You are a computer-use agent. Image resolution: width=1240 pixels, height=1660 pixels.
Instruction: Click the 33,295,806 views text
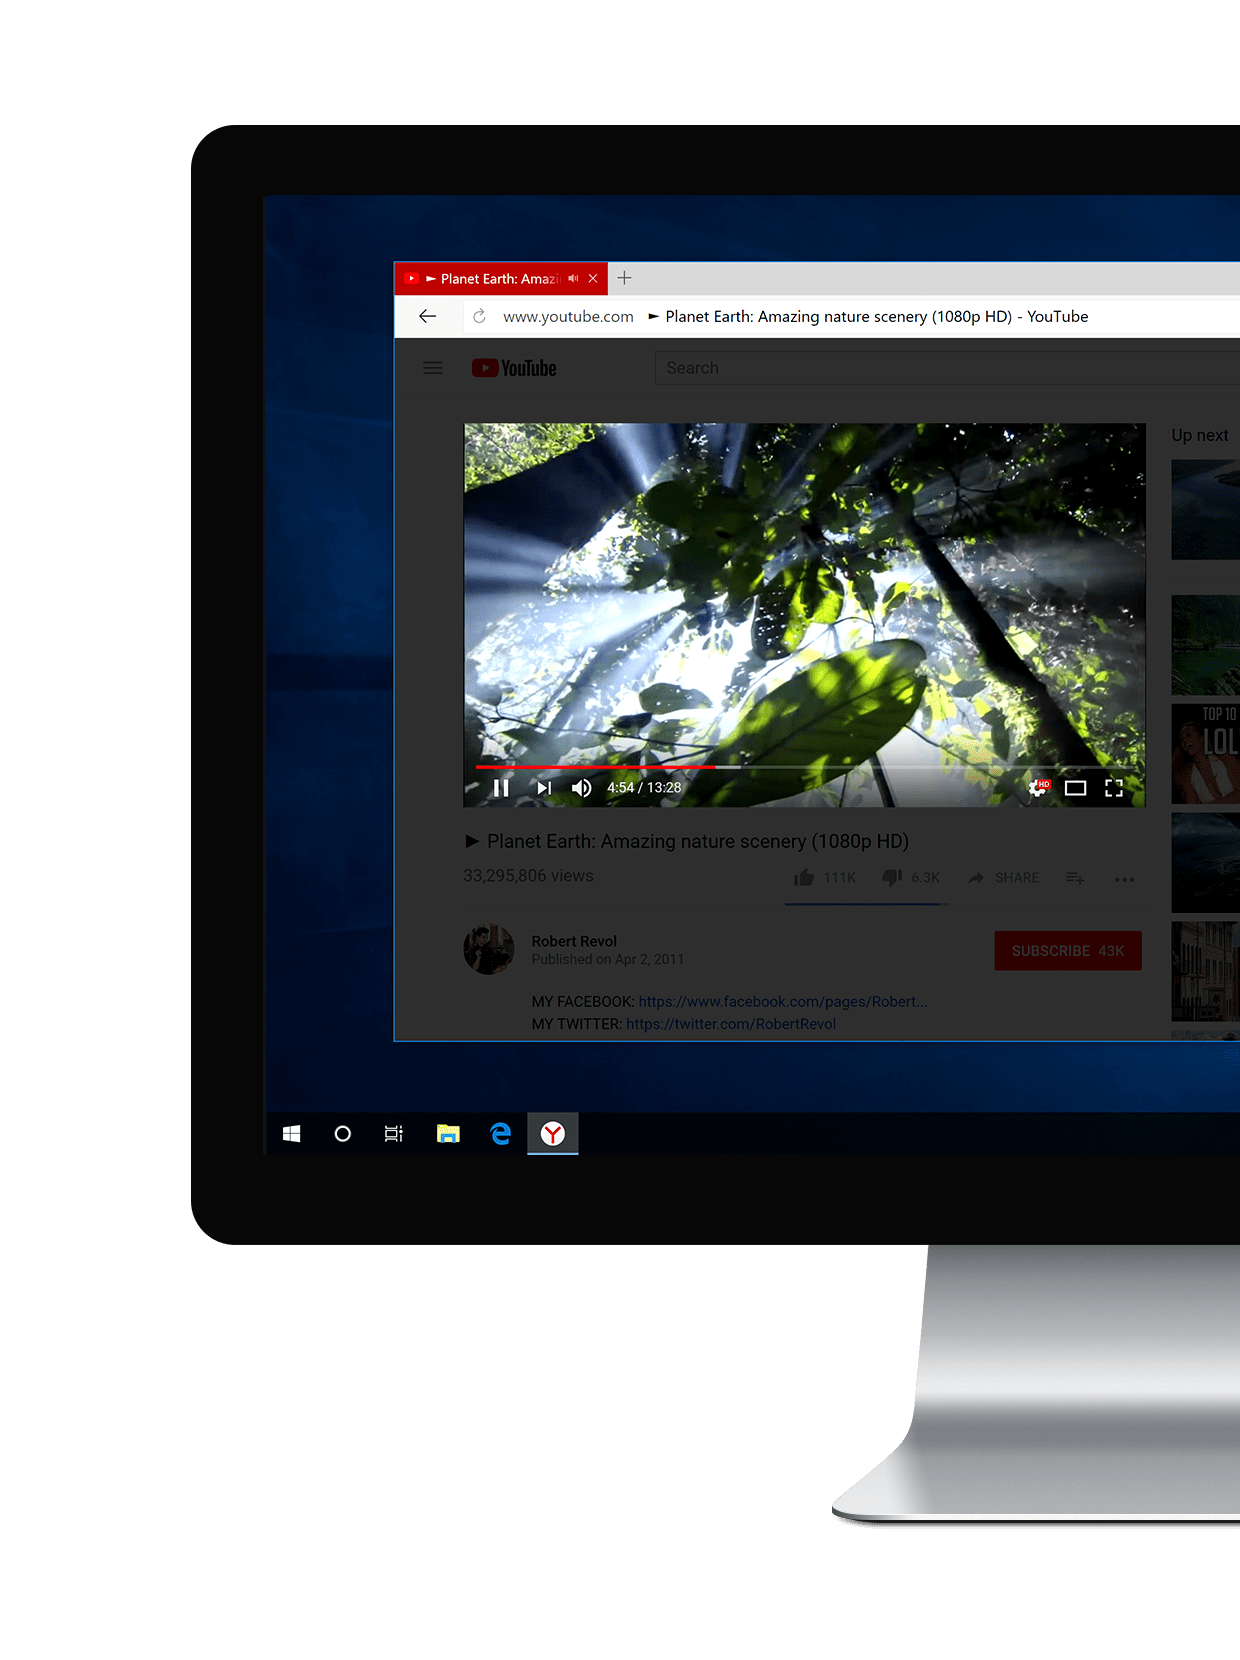point(528,876)
